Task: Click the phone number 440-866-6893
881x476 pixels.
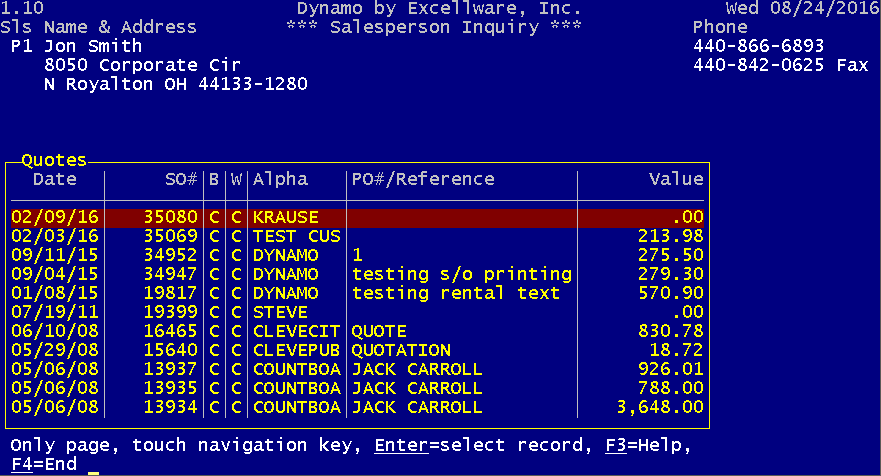Action: click(x=759, y=46)
